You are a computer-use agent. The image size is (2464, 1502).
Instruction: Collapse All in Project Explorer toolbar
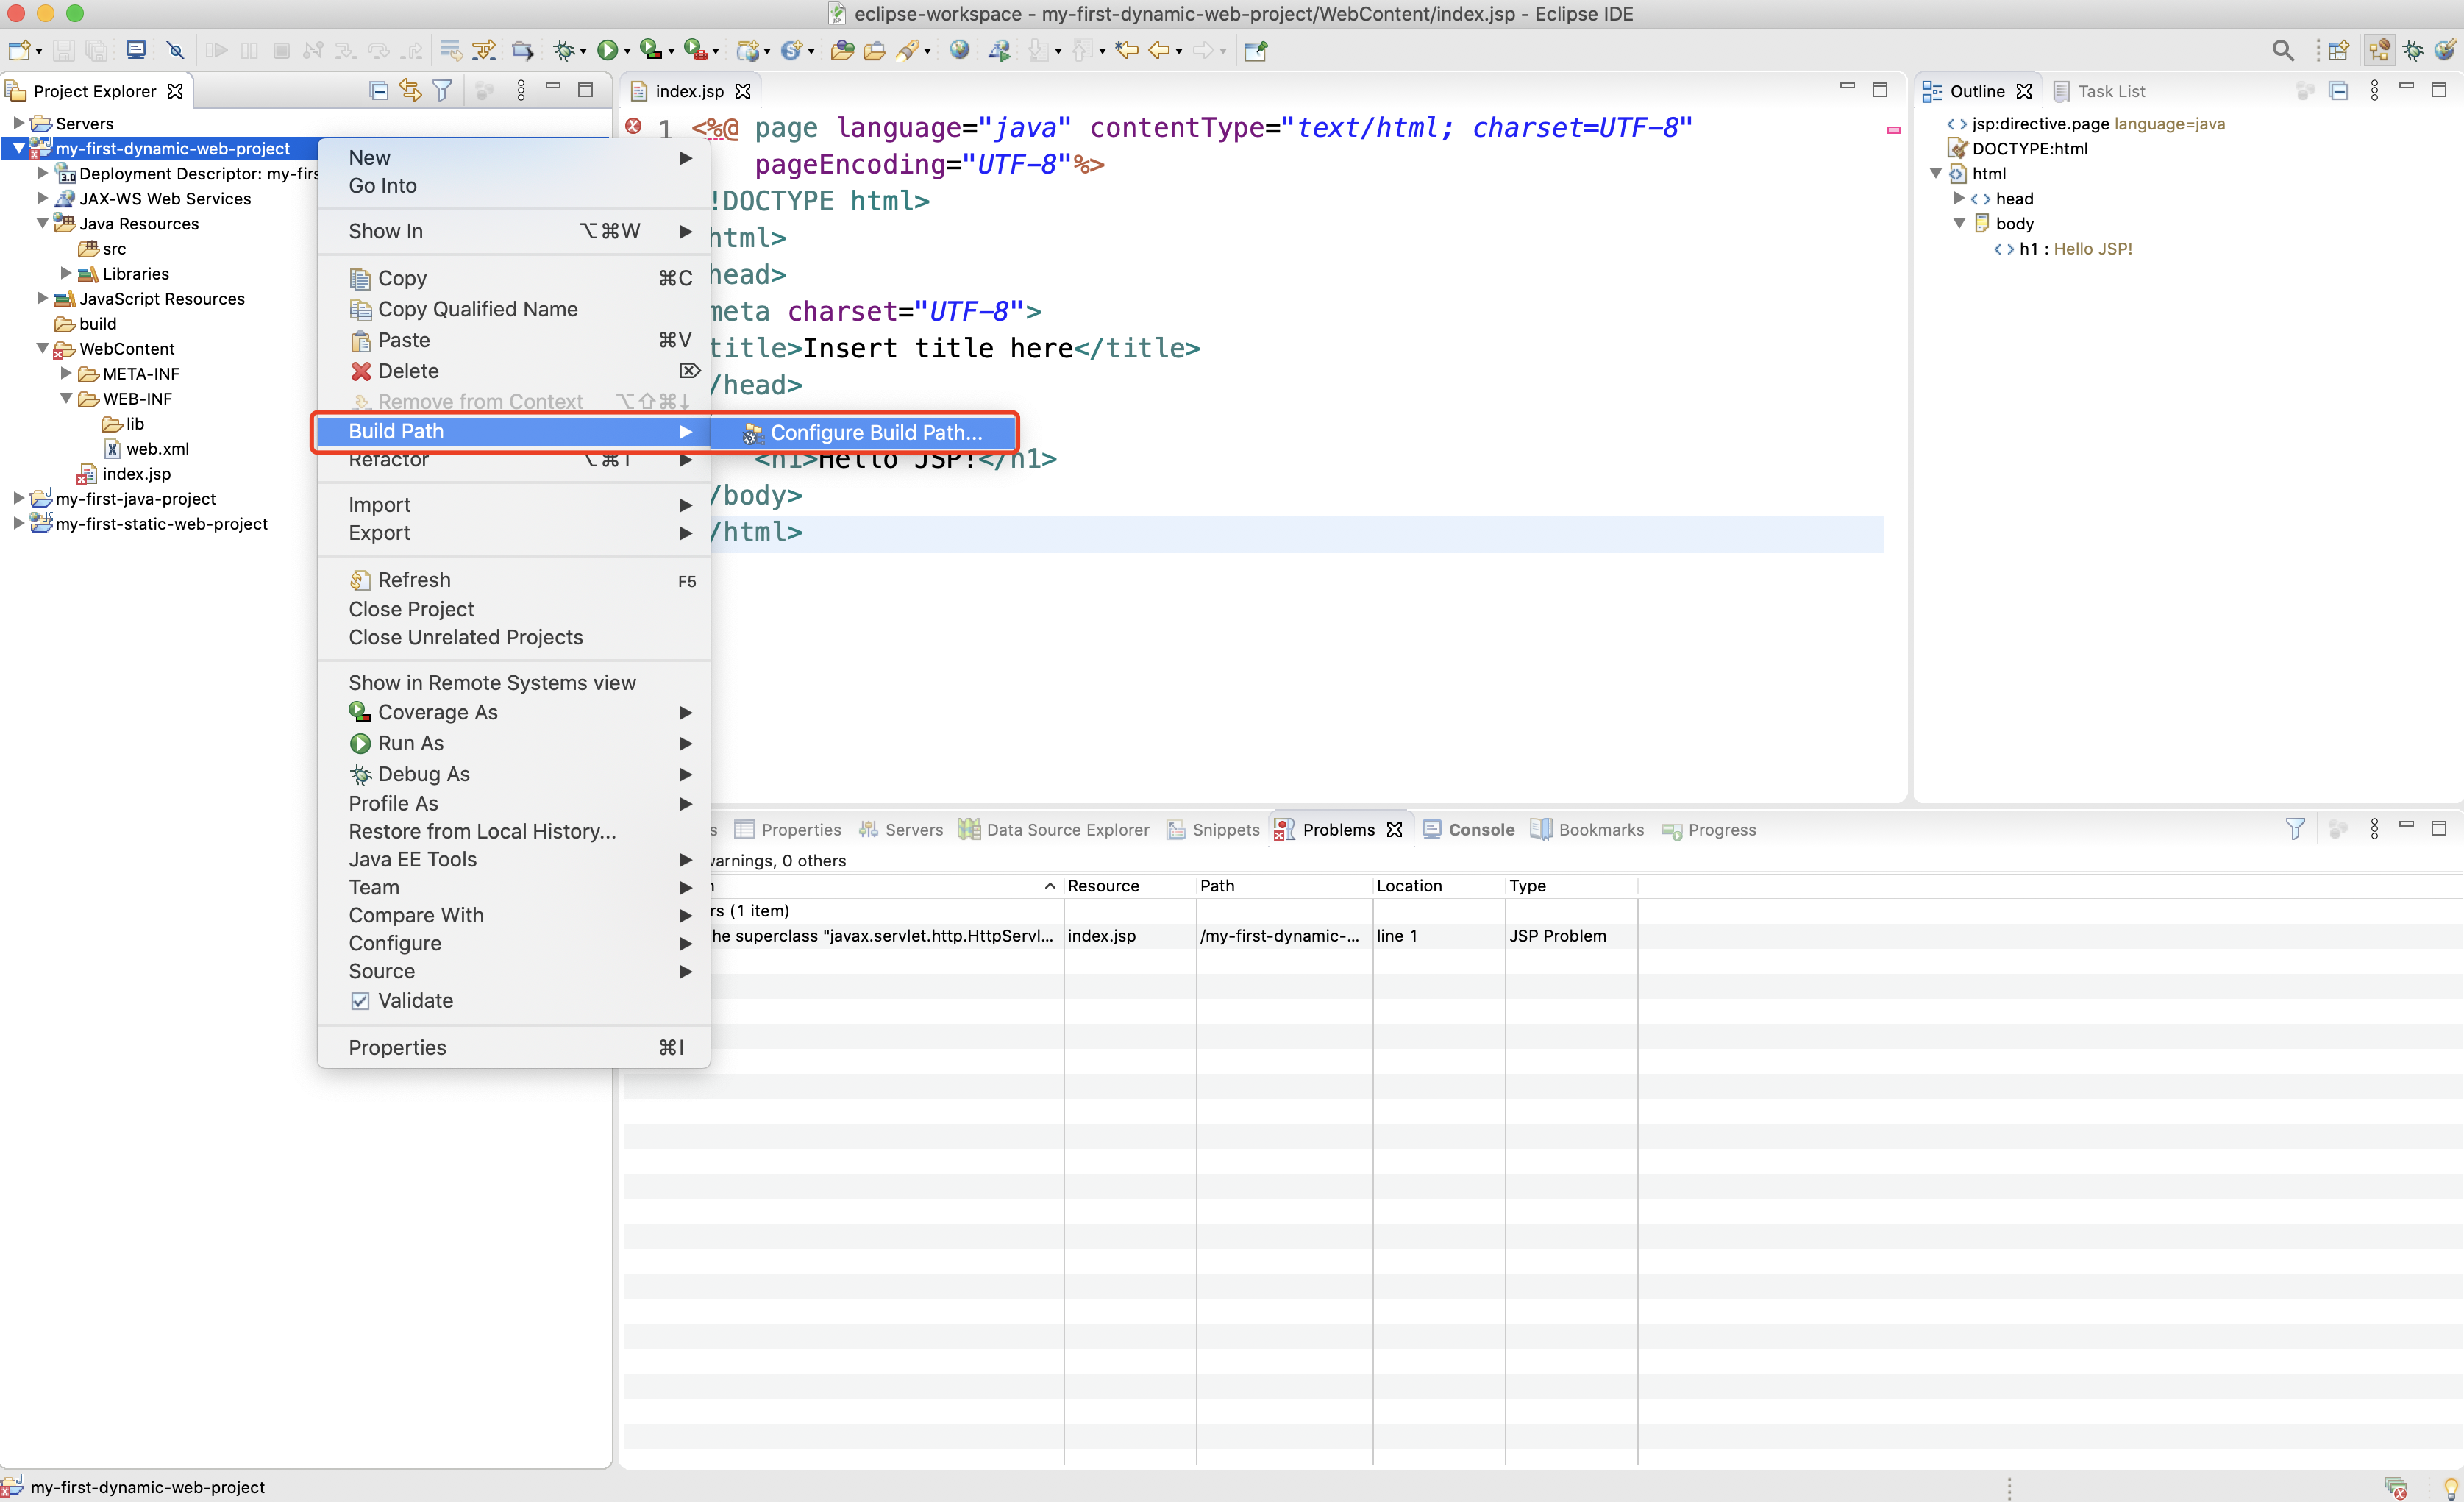click(x=379, y=91)
